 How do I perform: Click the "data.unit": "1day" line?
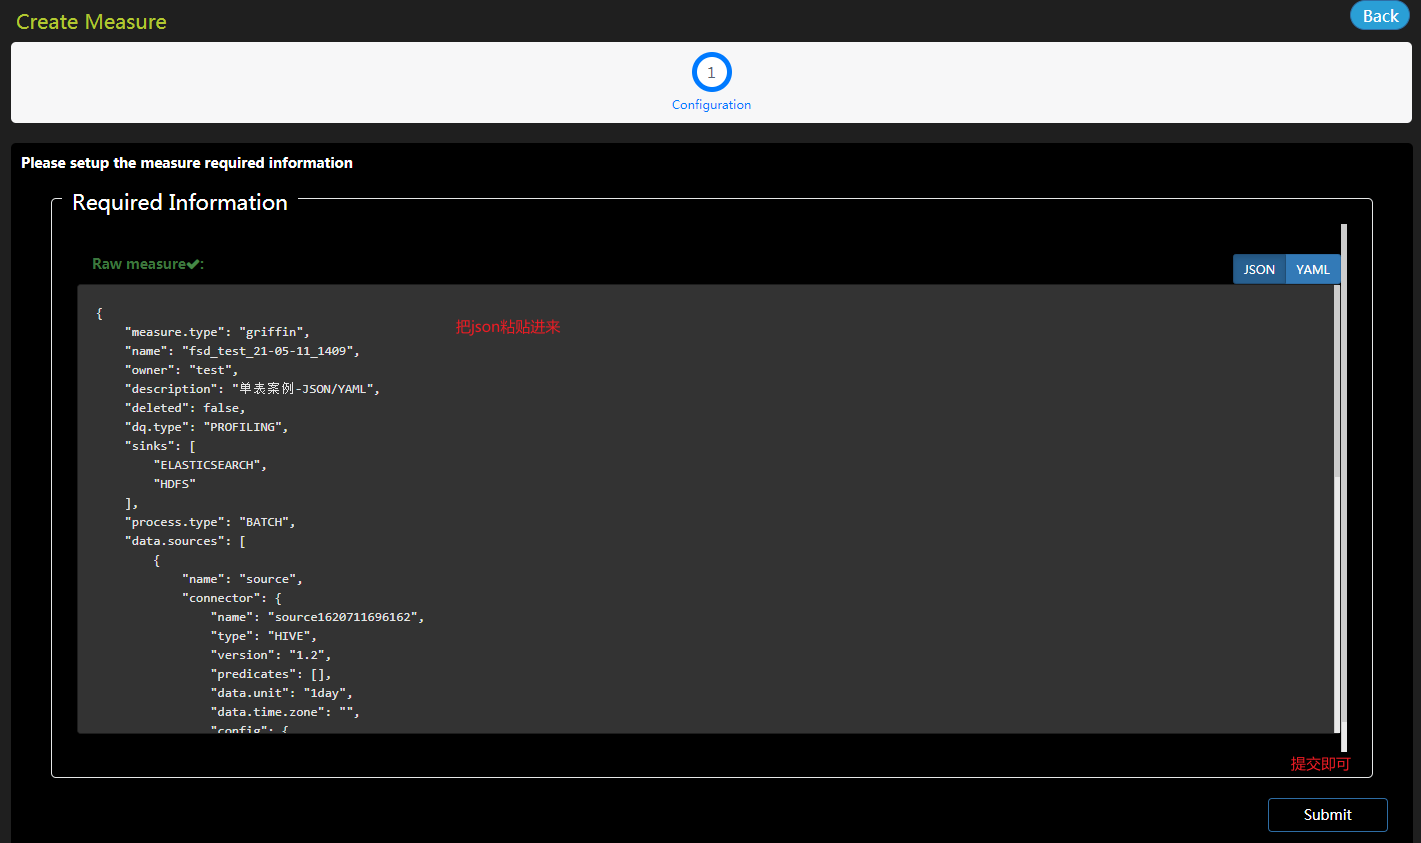[x=281, y=693]
